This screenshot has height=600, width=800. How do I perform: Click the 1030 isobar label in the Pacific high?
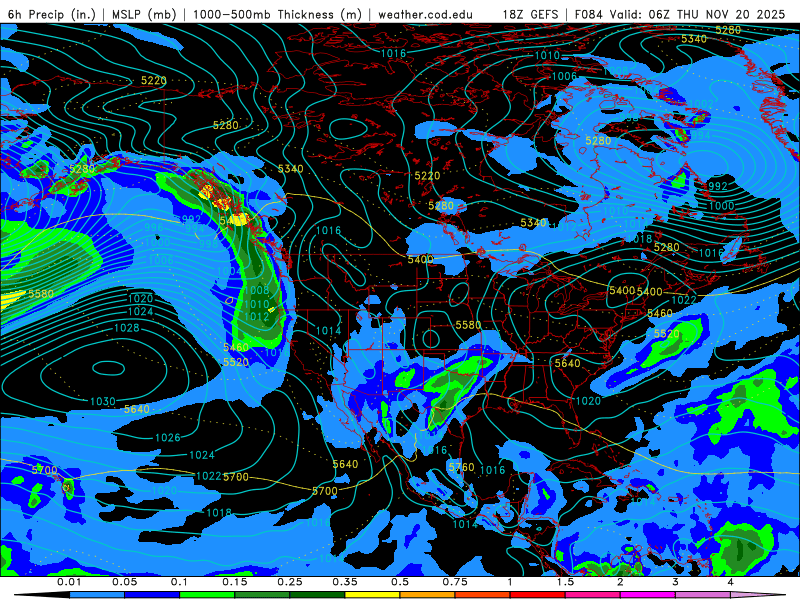click(x=103, y=402)
